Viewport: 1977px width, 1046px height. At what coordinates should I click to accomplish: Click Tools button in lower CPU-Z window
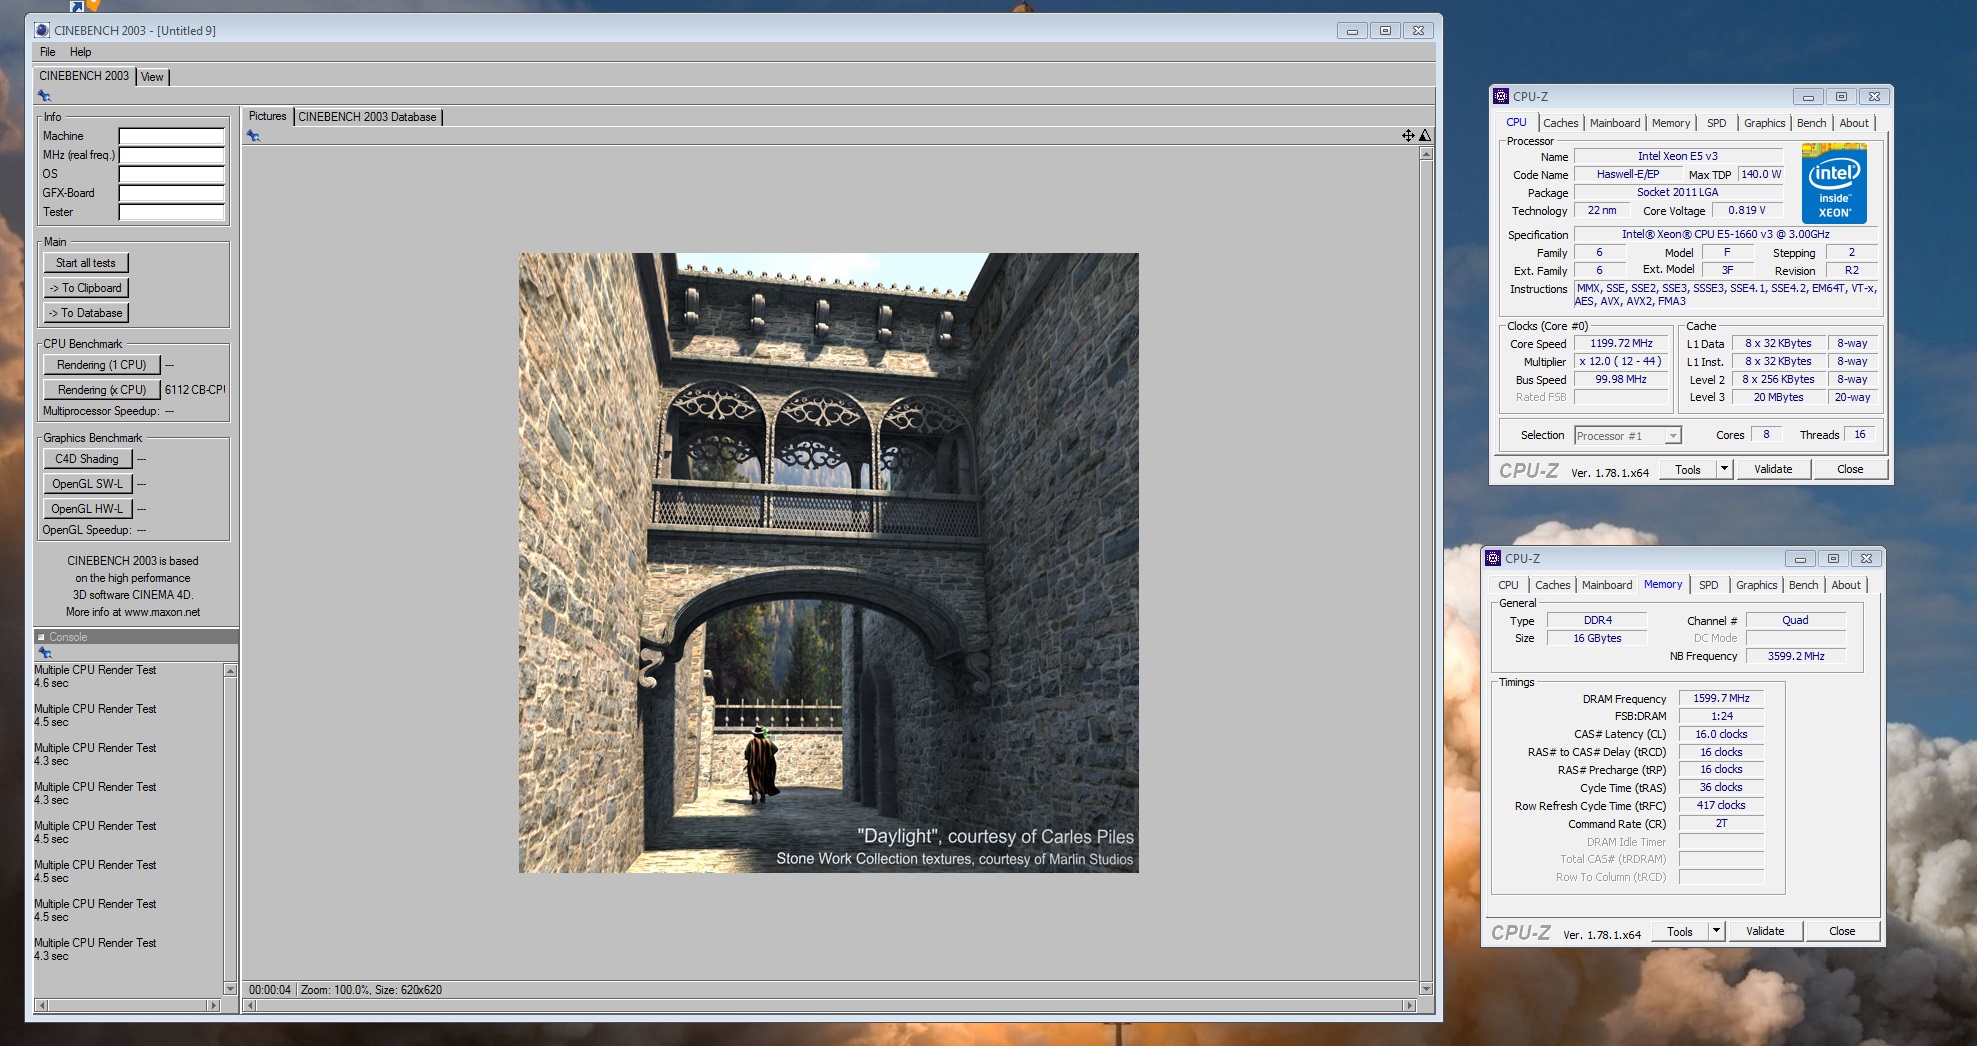[1680, 932]
